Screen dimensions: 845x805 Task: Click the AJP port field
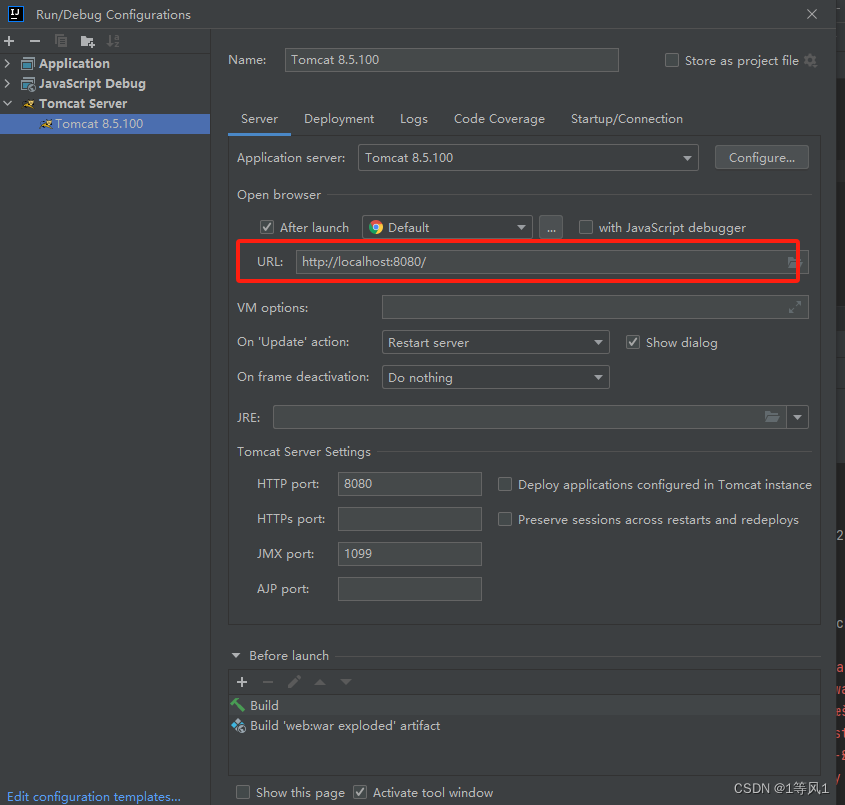tap(410, 589)
